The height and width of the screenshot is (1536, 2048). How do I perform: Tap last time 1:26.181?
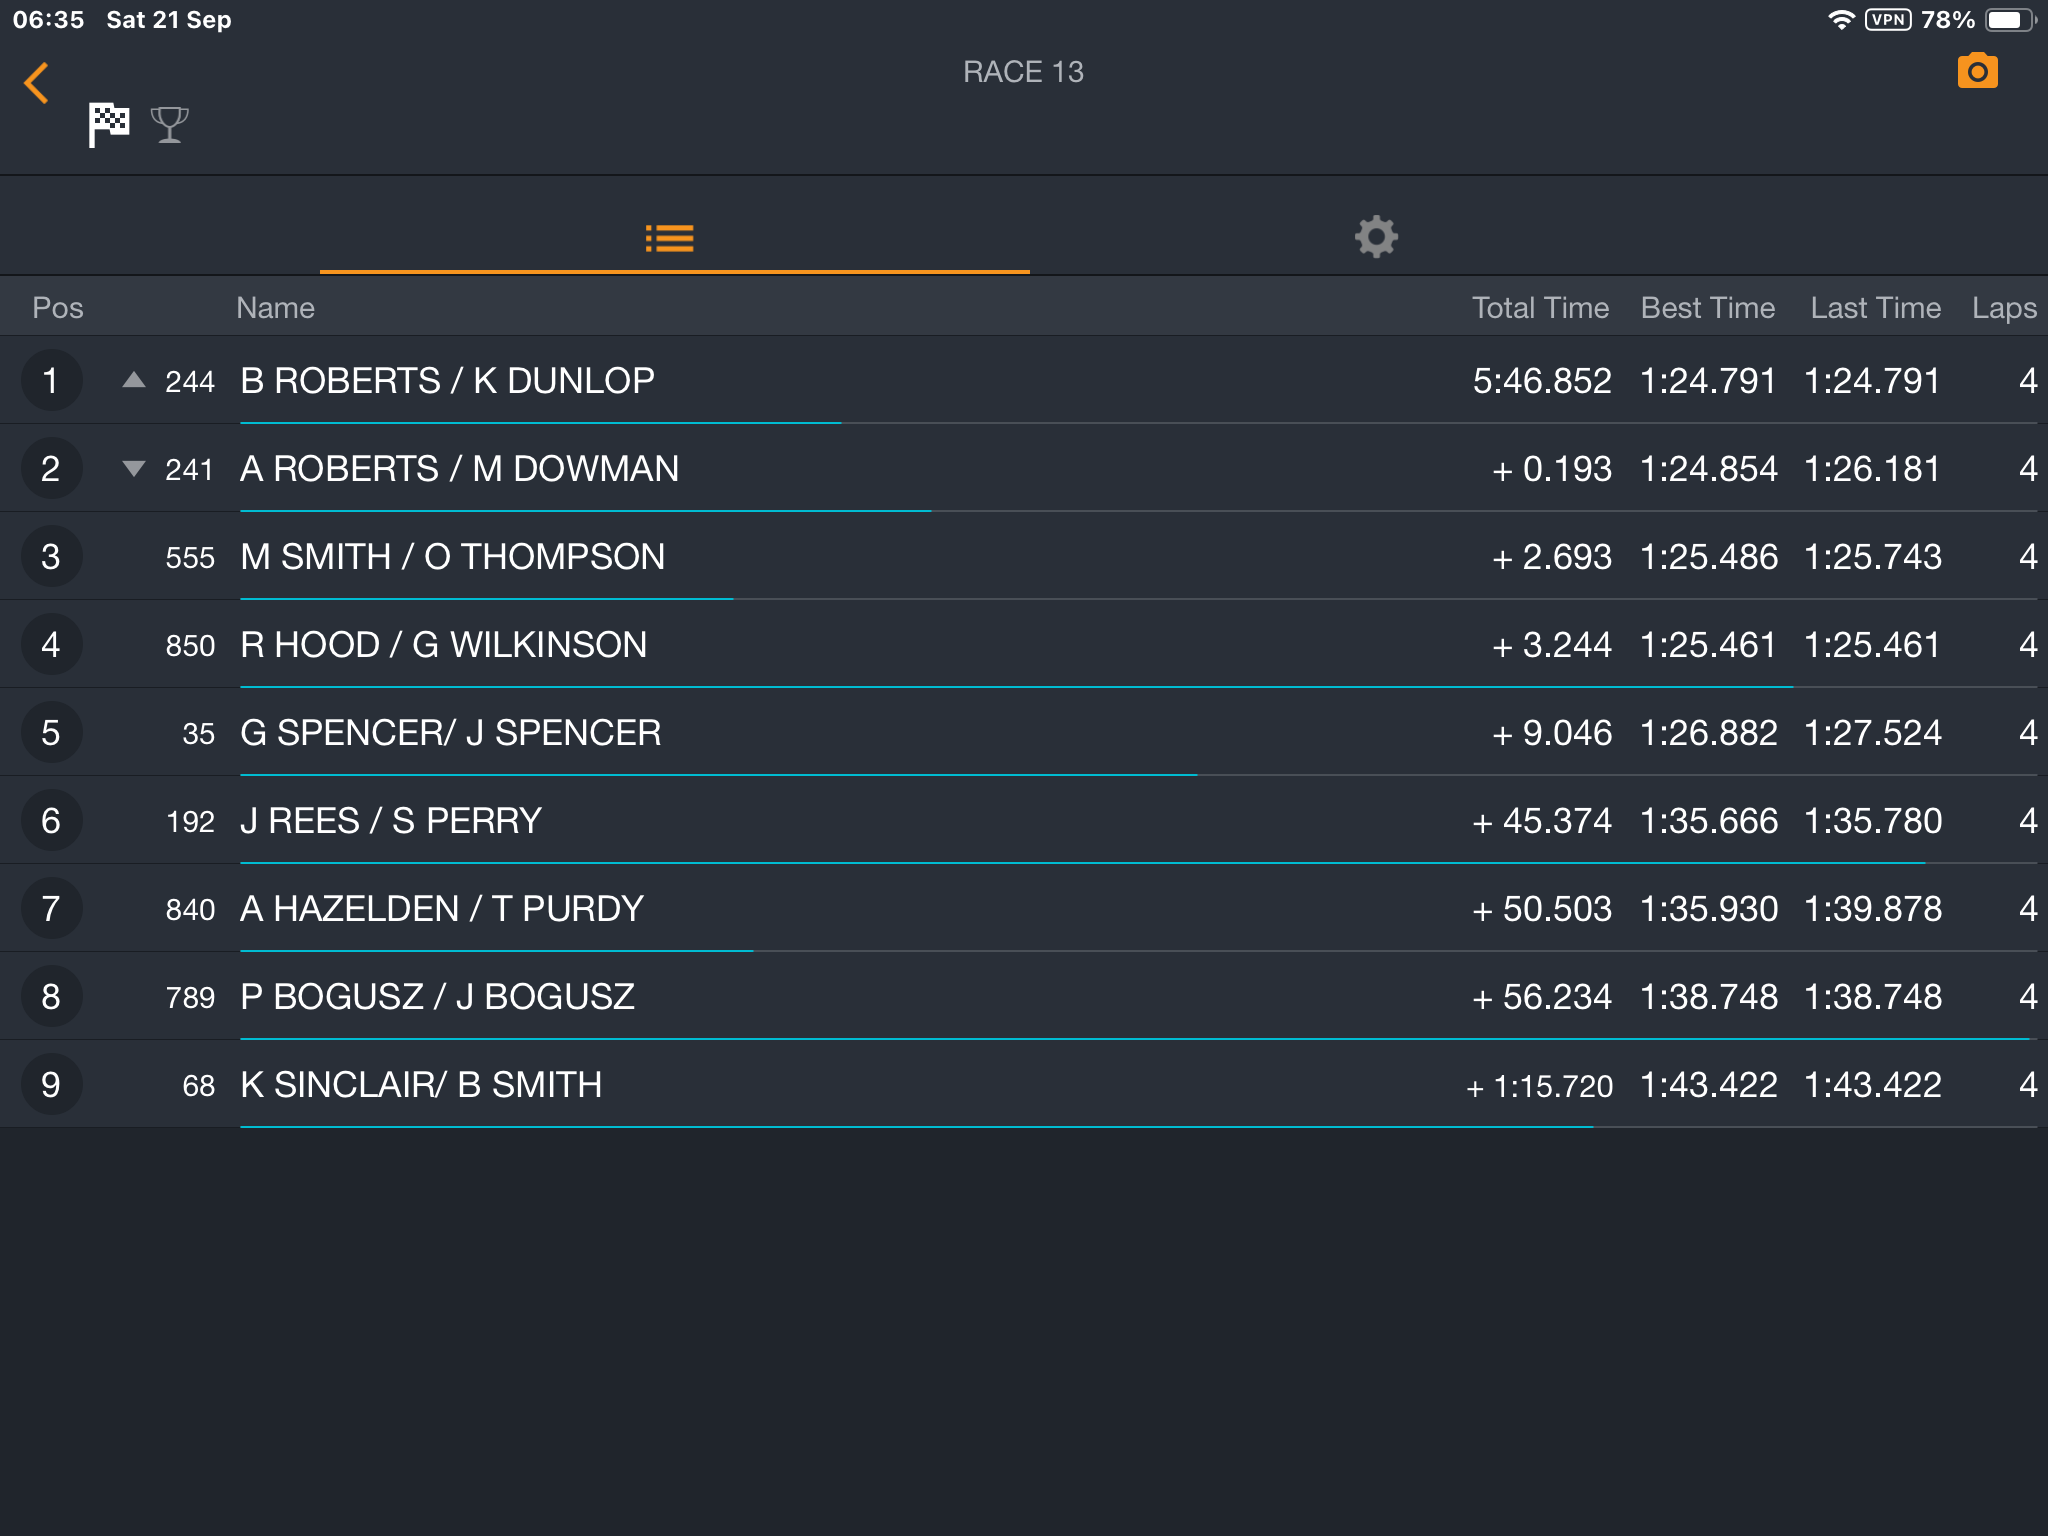1873,469
